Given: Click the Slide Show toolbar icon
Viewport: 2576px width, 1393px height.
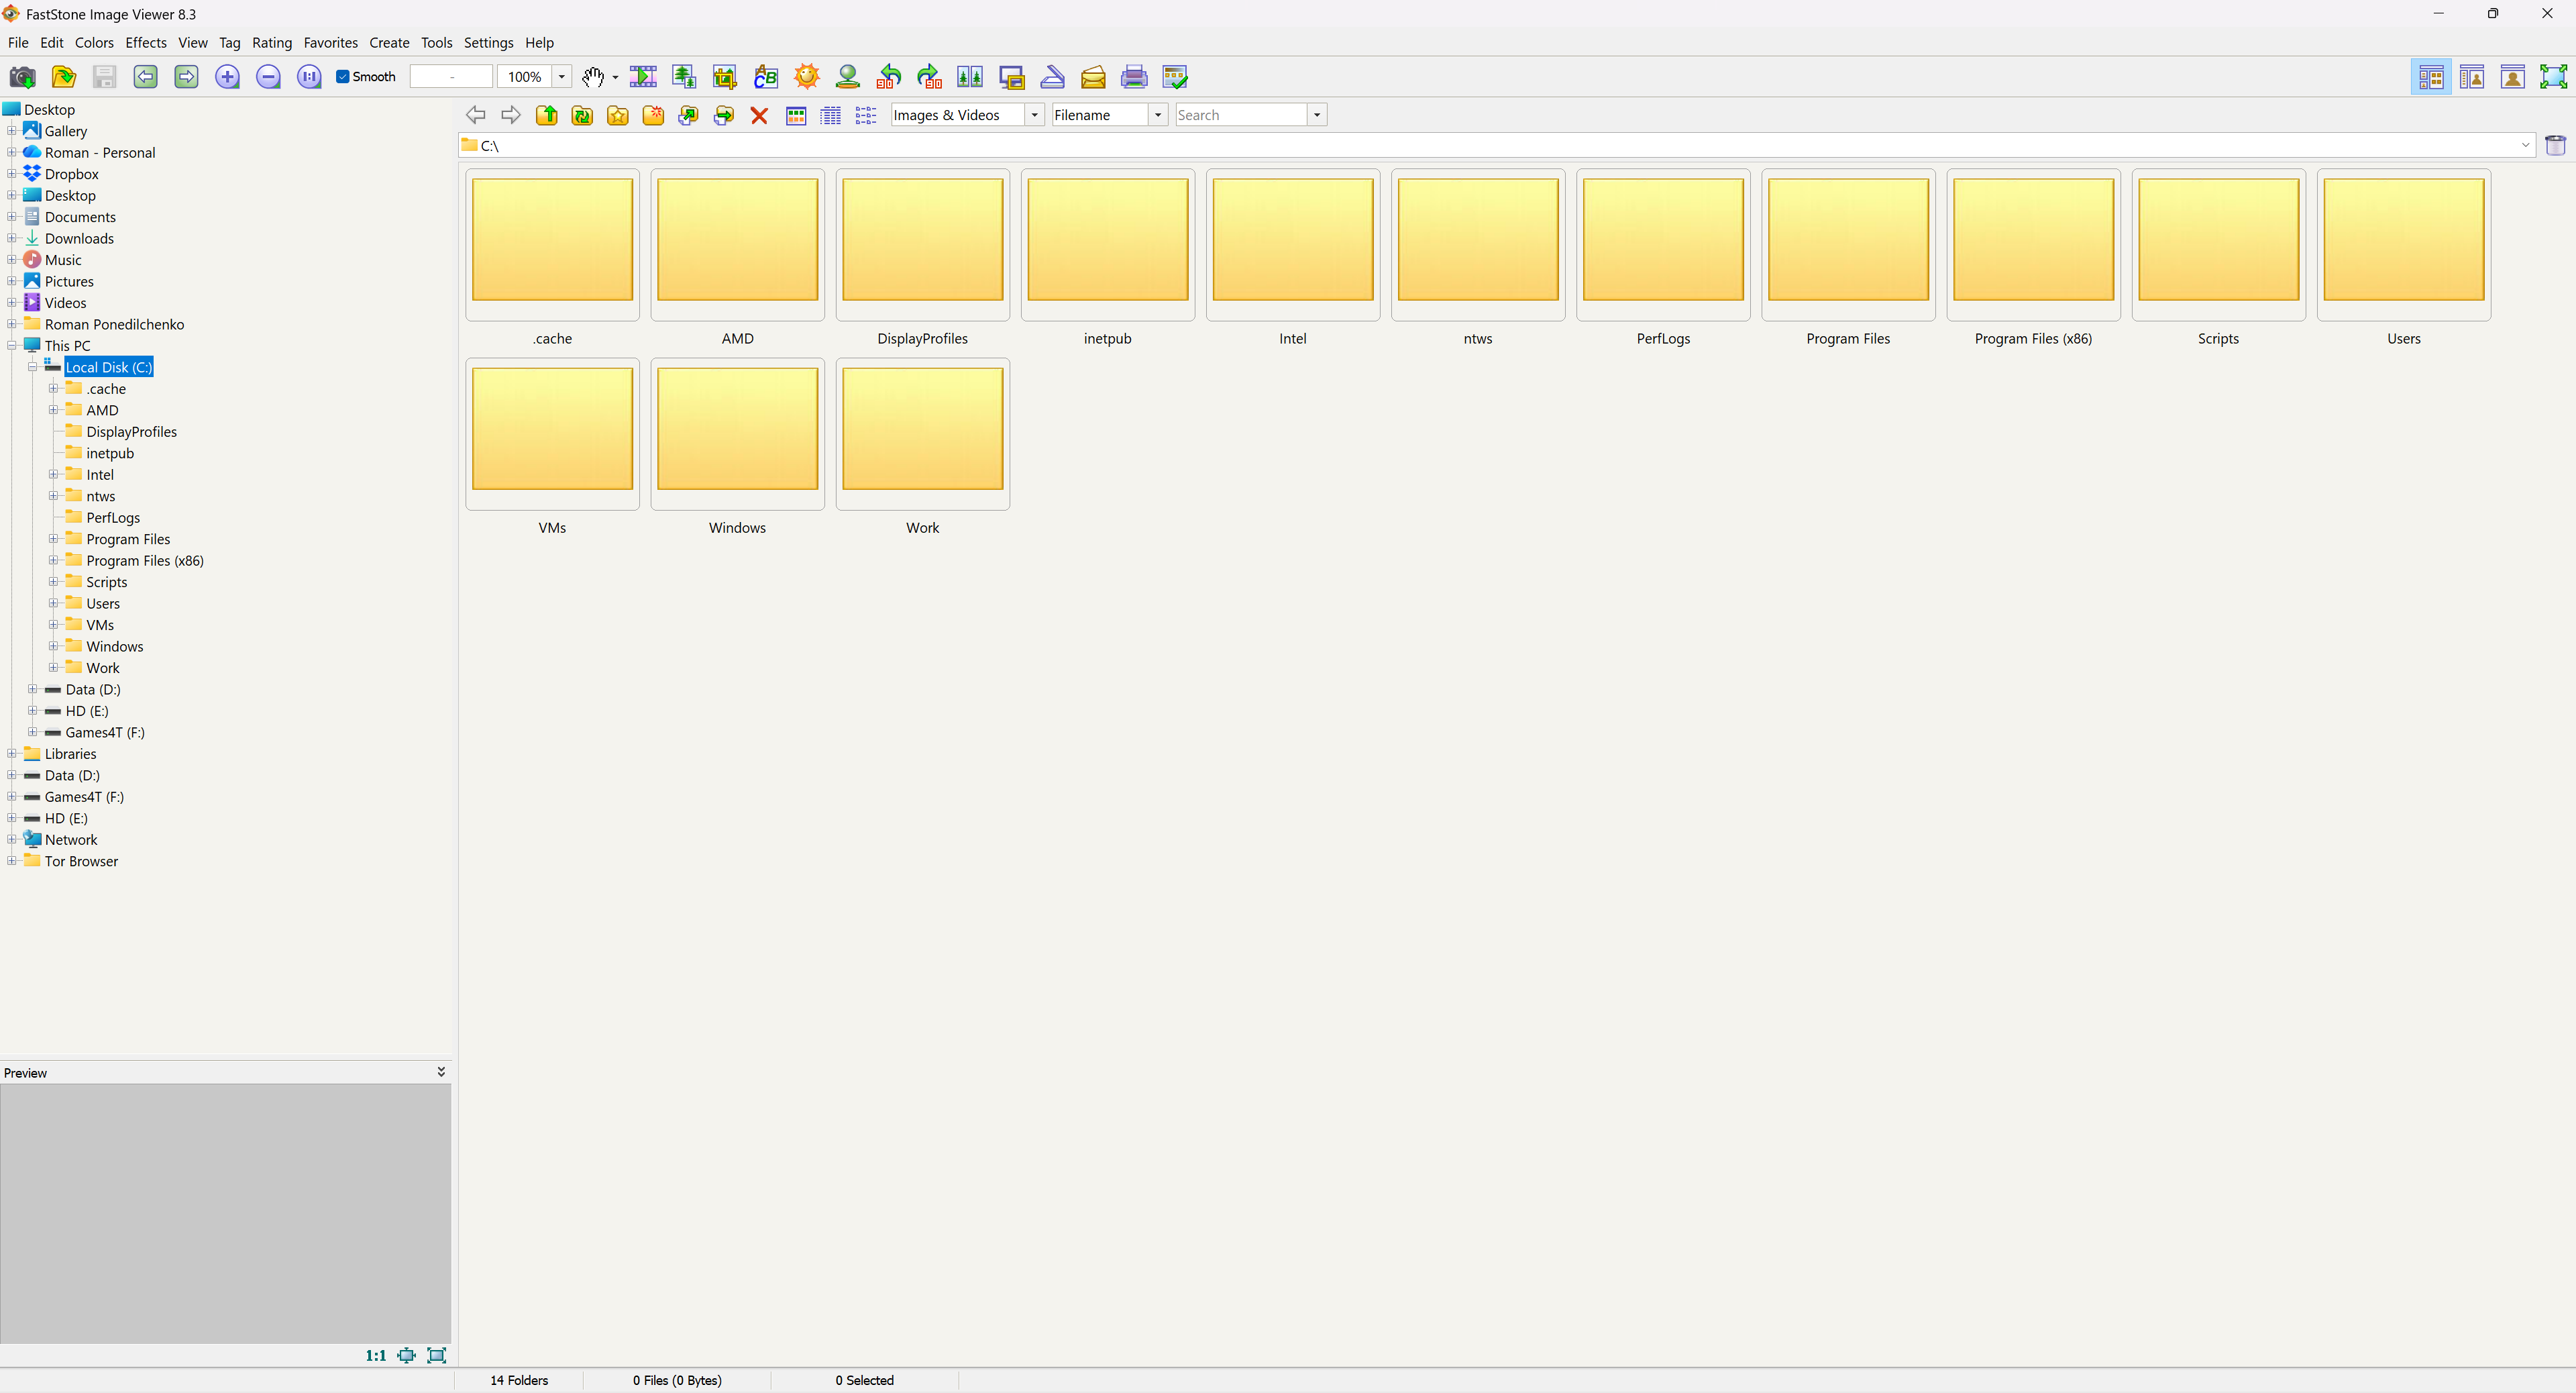Looking at the screenshot, I should (x=643, y=77).
